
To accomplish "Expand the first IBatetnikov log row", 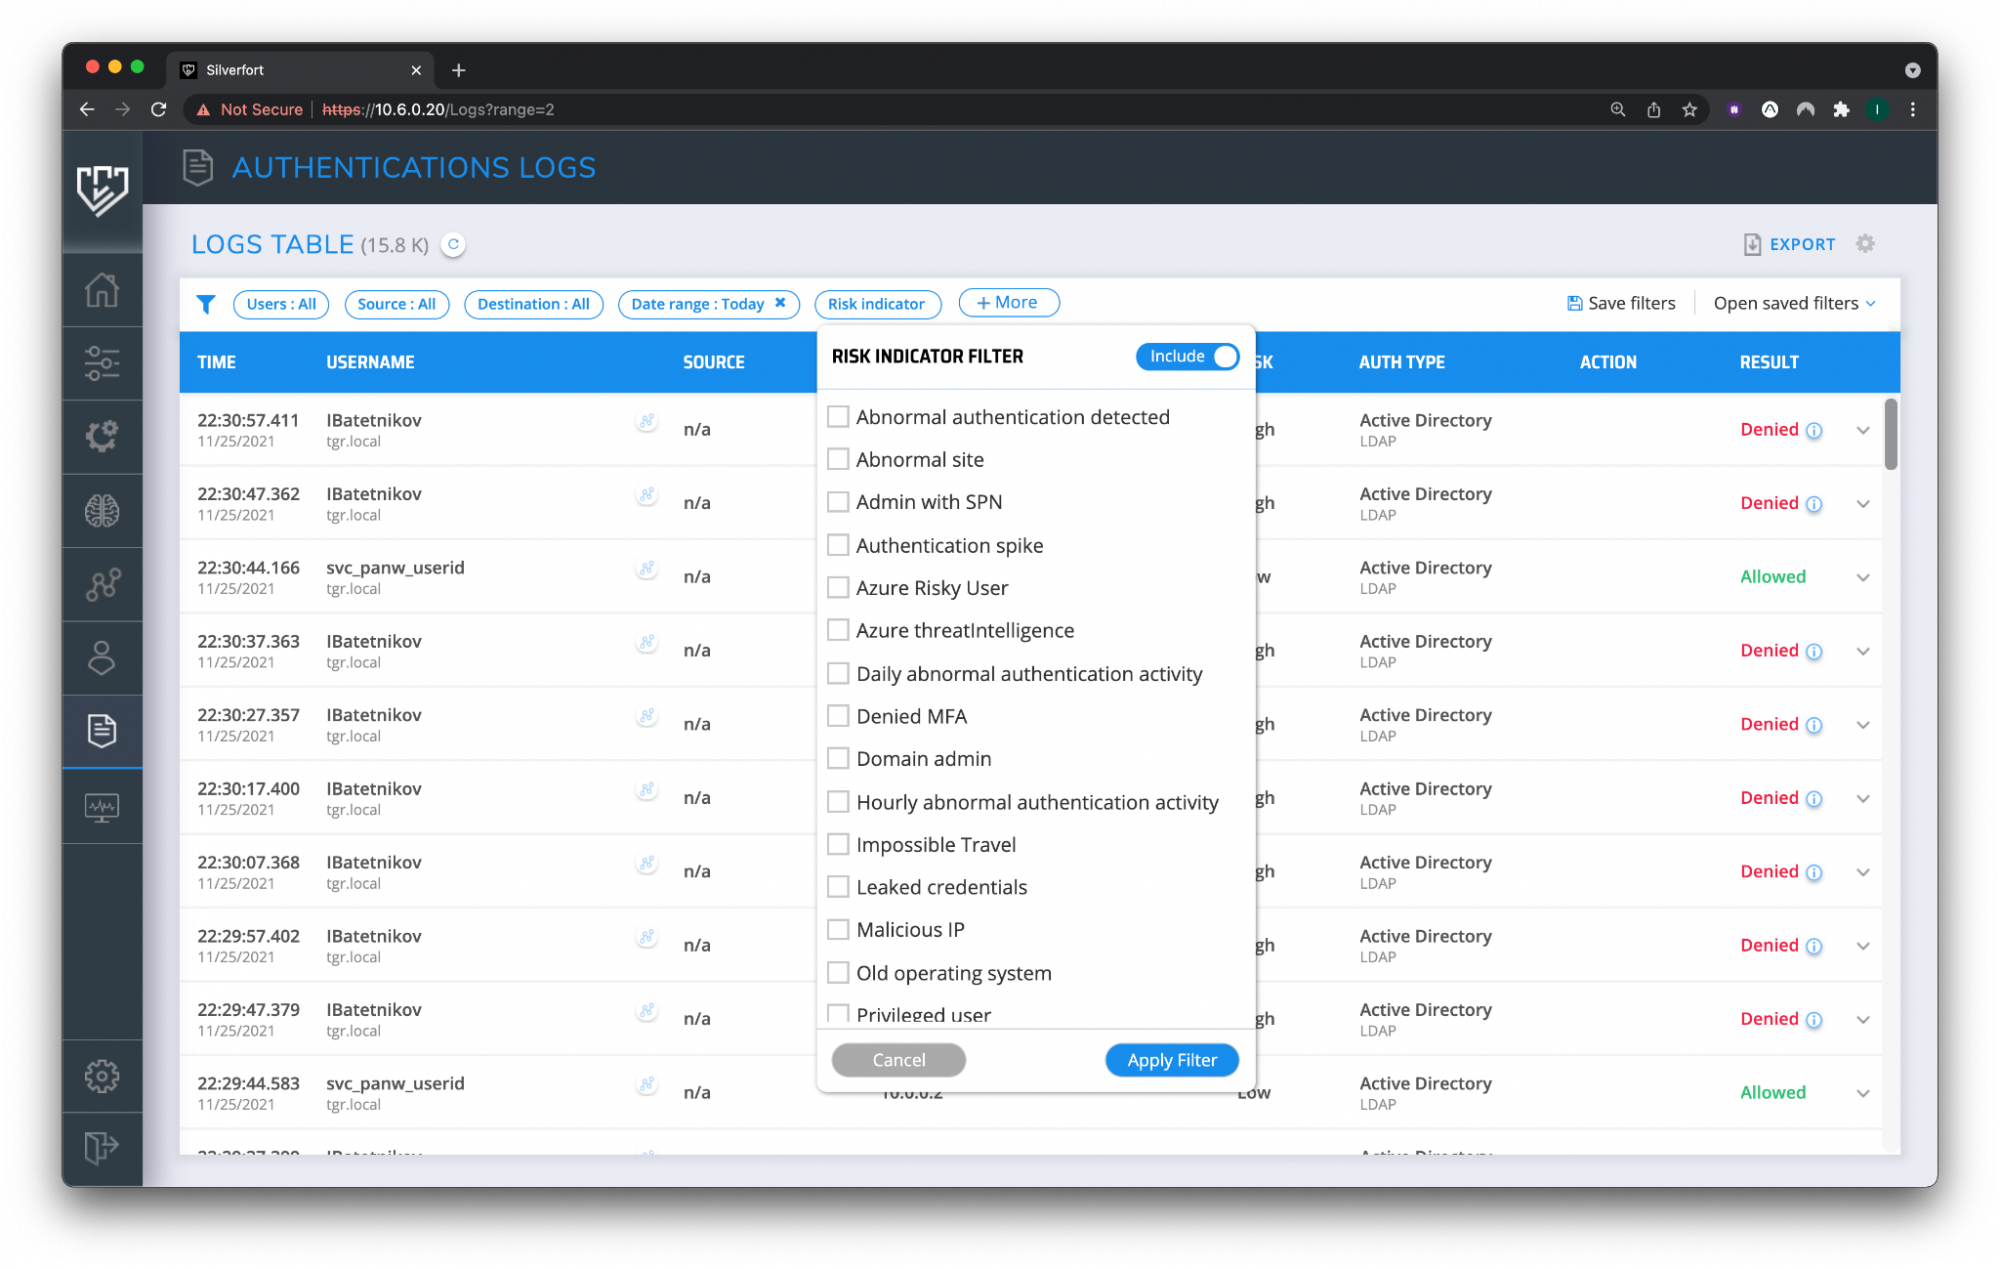I will point(1863,430).
